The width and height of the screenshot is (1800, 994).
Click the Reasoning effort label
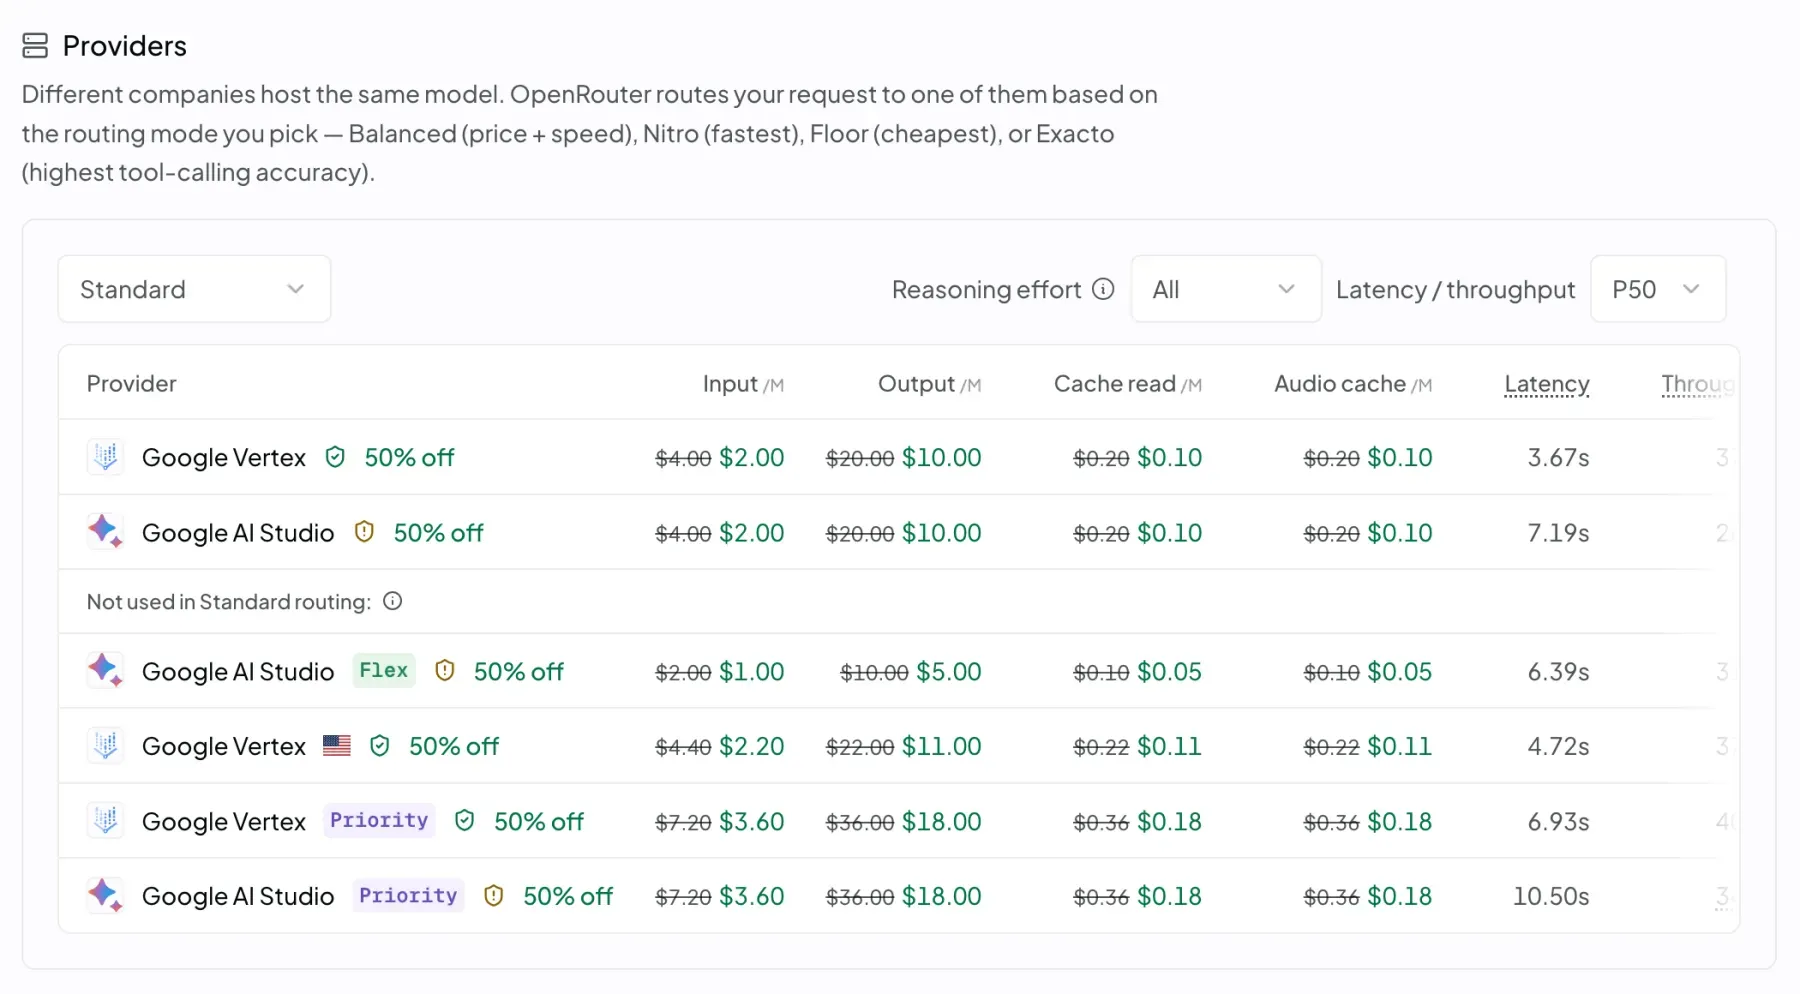click(x=987, y=289)
